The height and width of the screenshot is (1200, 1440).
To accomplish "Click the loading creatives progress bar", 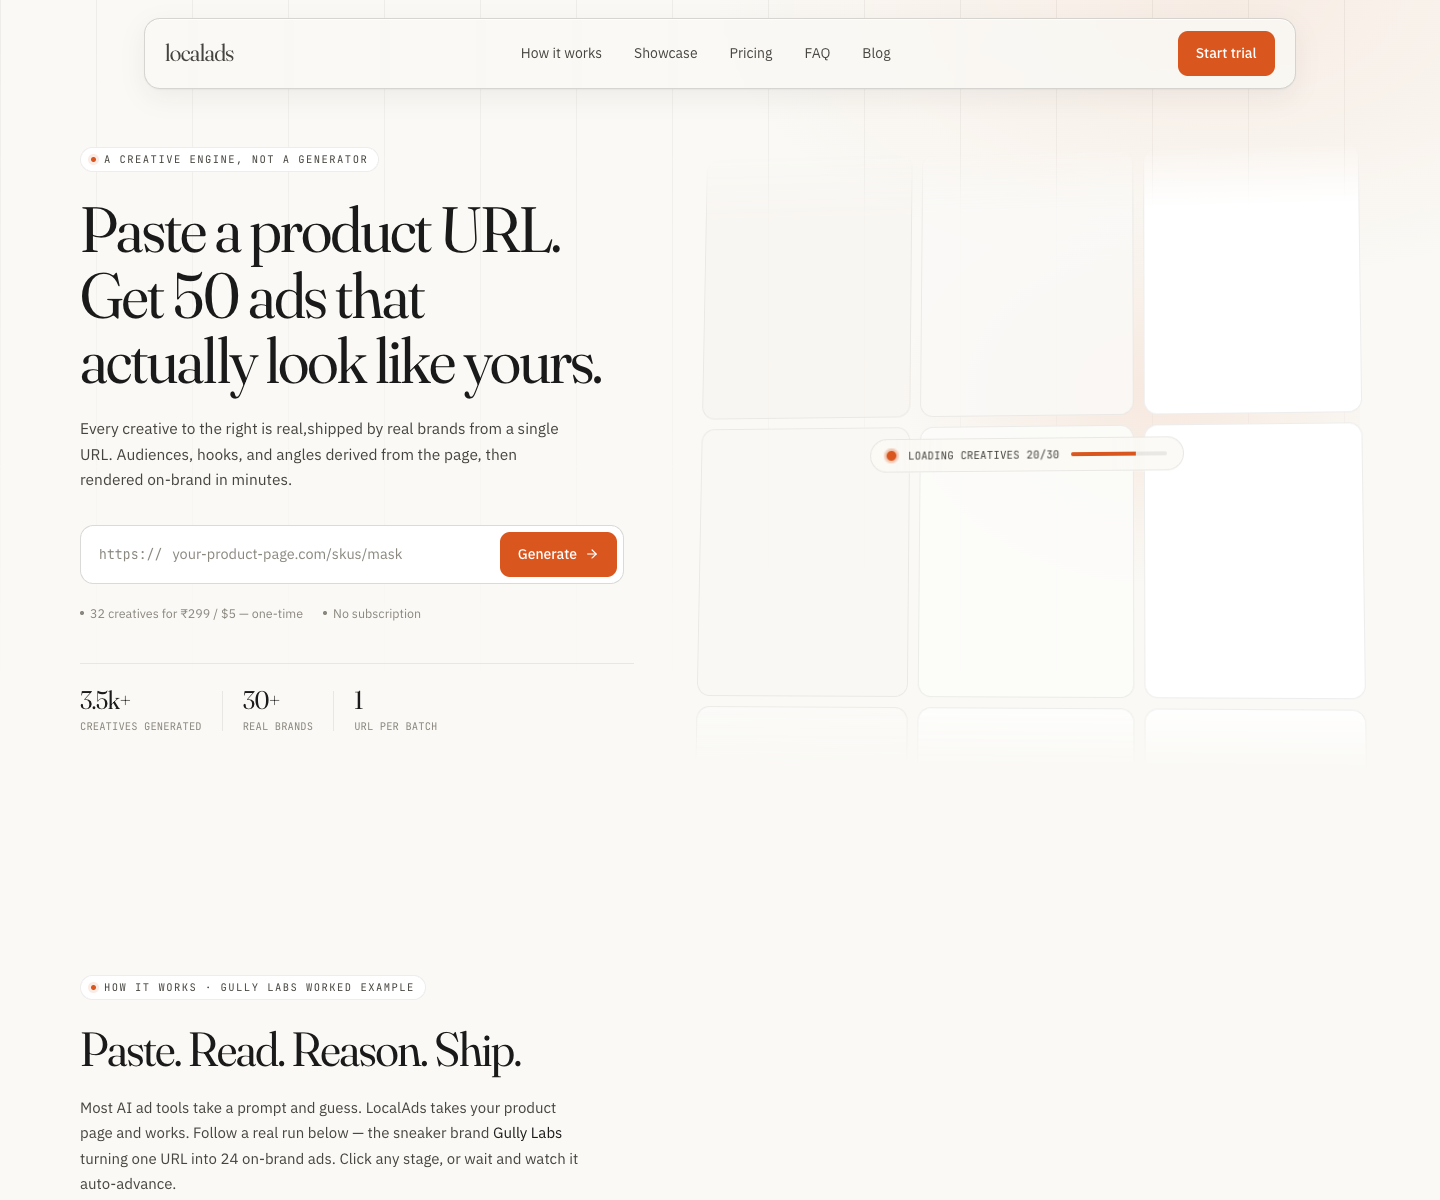I will pyautogui.click(x=1118, y=454).
